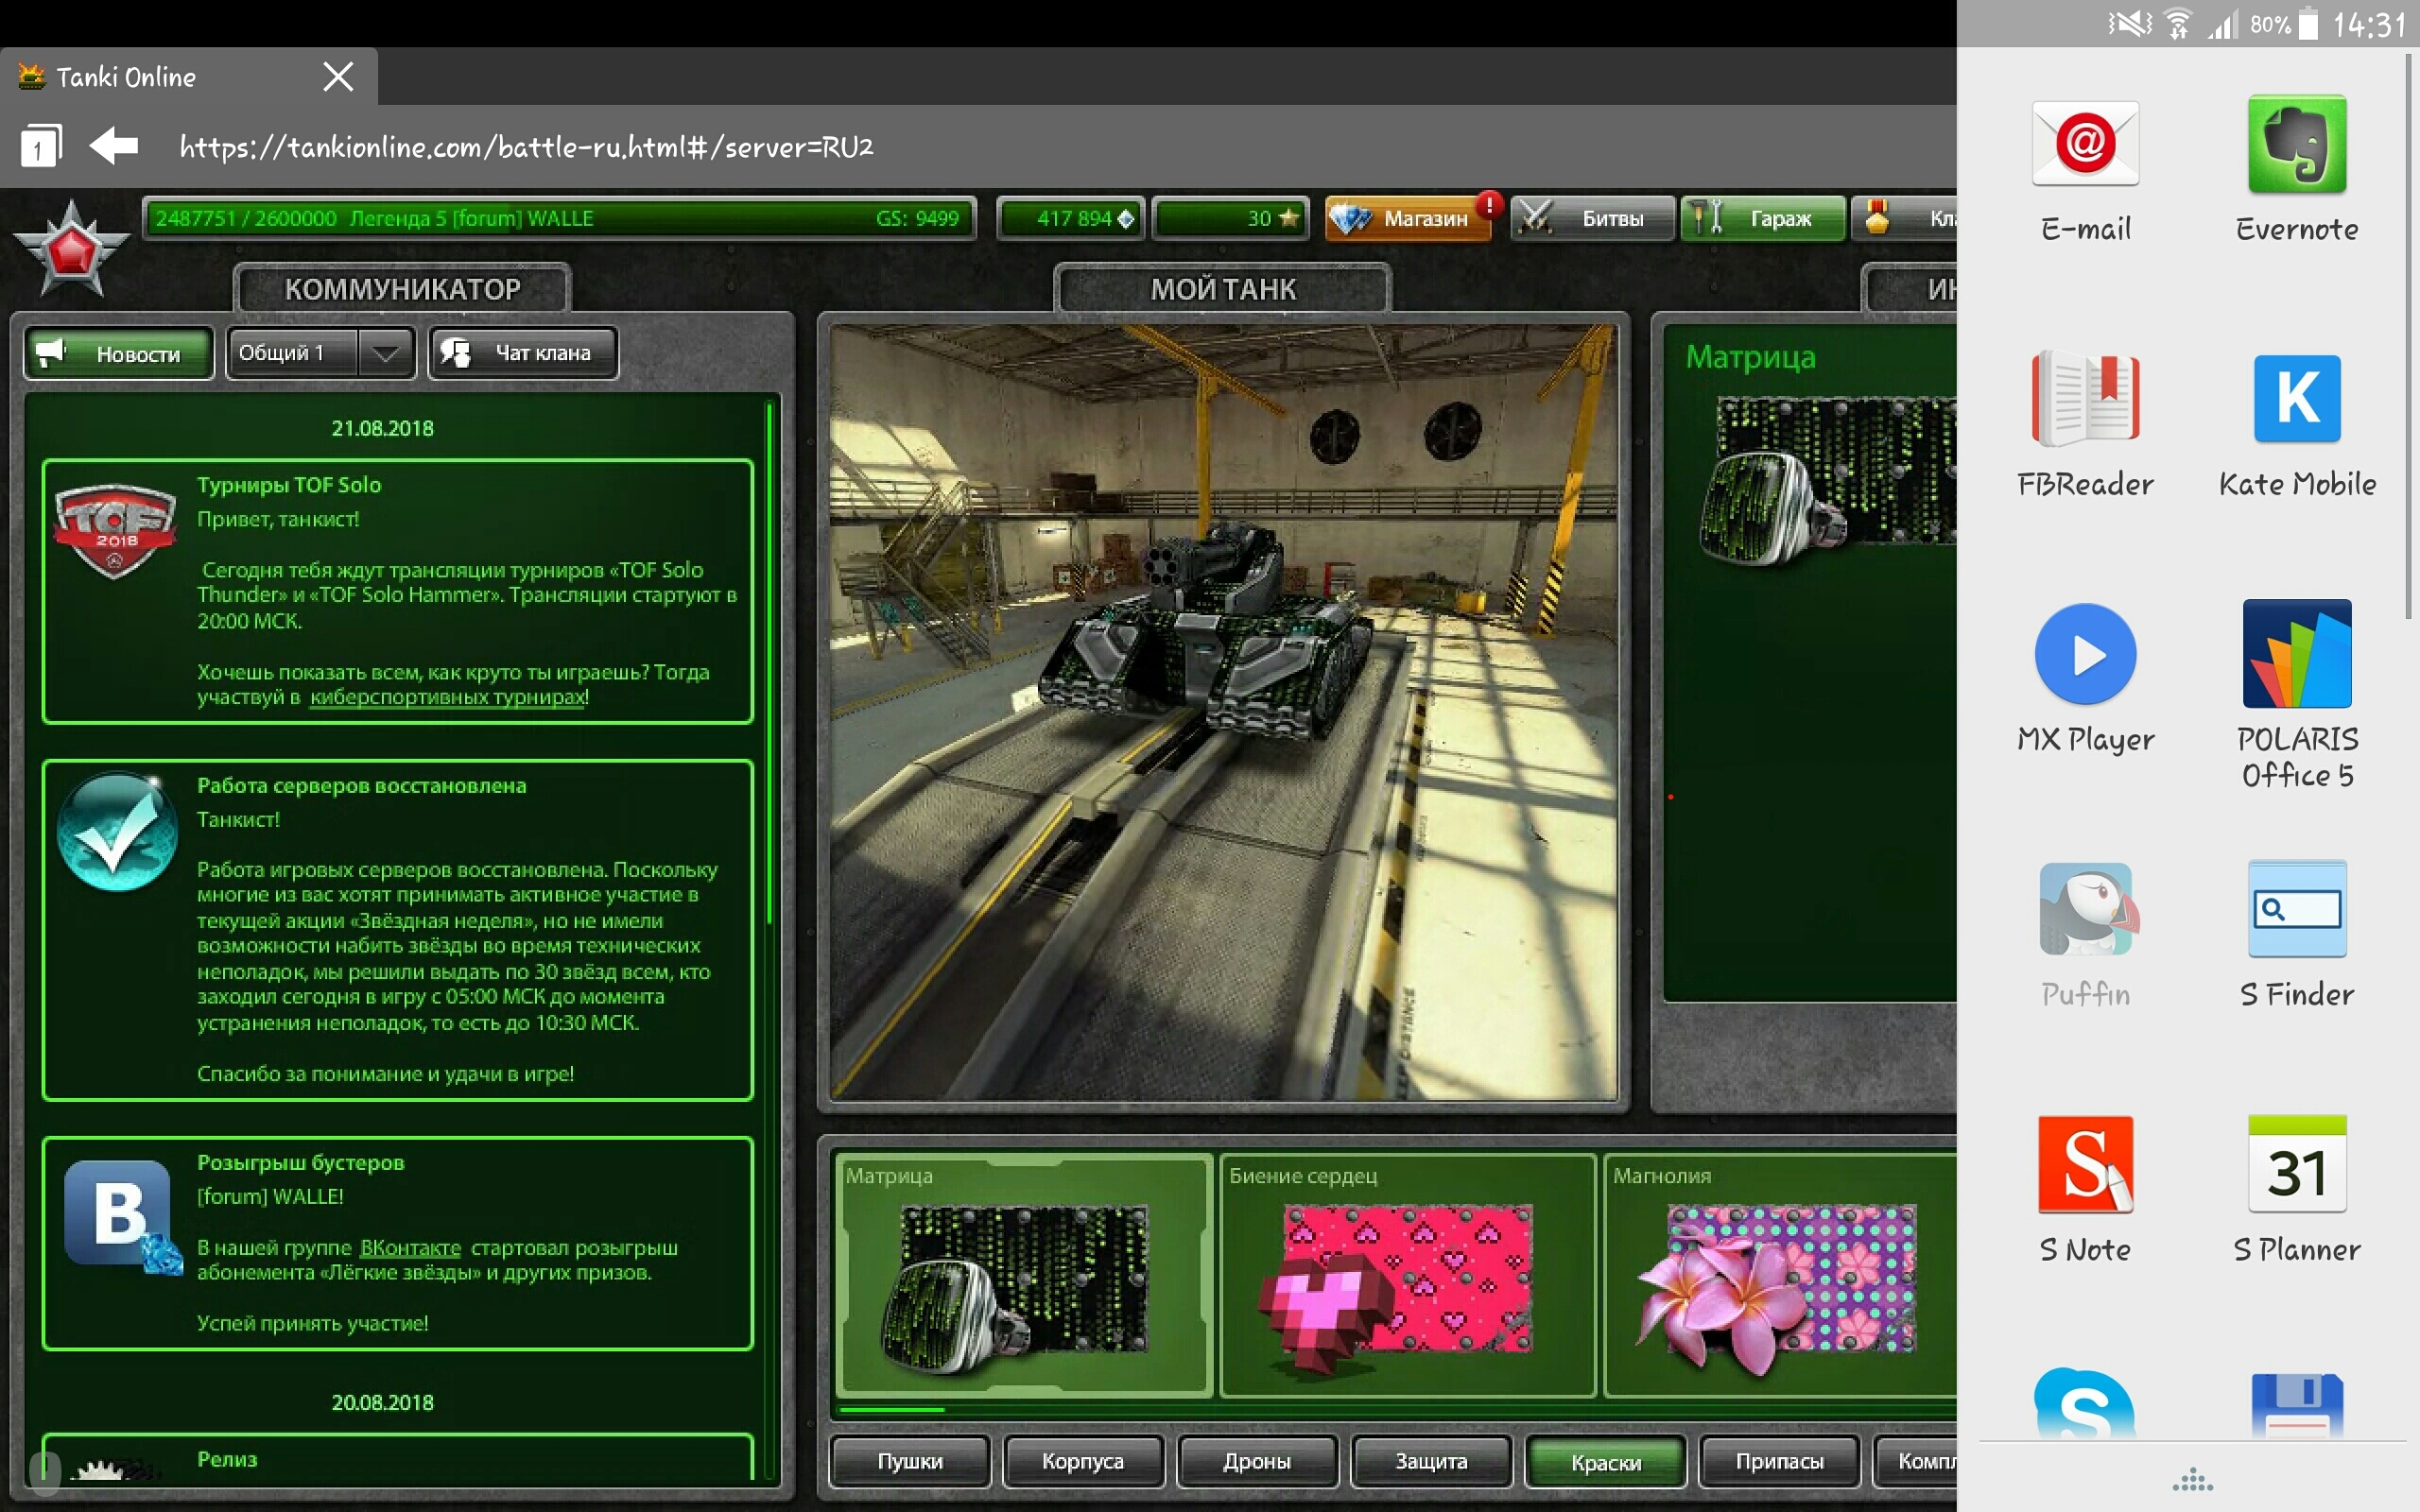2420x1512 pixels.
Task: Click the Работа серверов восстановлена heading
Action: pyautogui.click(x=362, y=786)
